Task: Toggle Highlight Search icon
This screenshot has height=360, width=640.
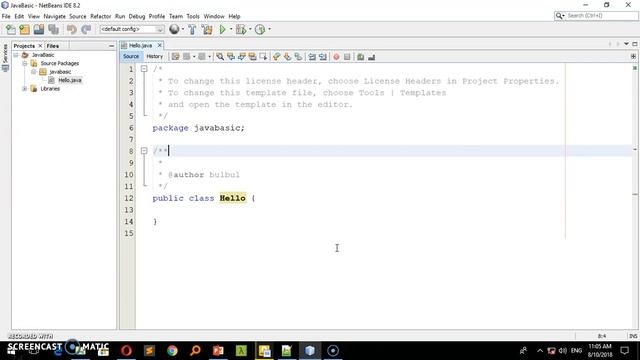Action: tap(252, 57)
